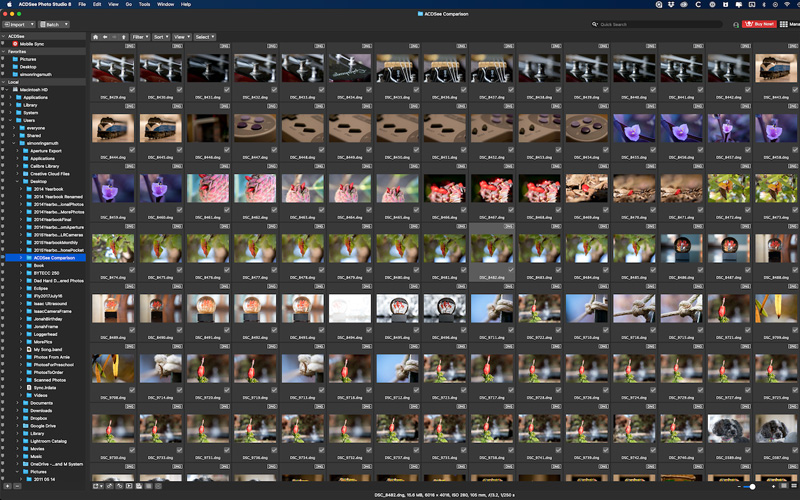Open the Tools menu
Screen dimensions: 800x500
144,4
